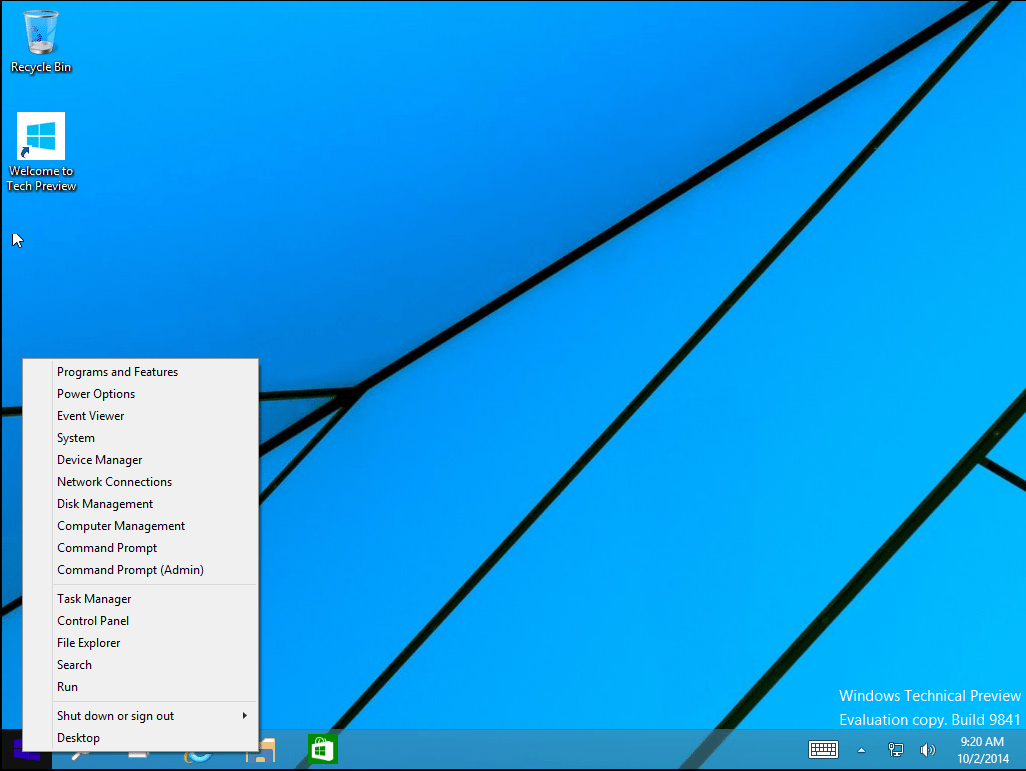Viewport: 1026px width, 771px height.
Task: Open Event Viewer from the menu
Action: click(91, 416)
